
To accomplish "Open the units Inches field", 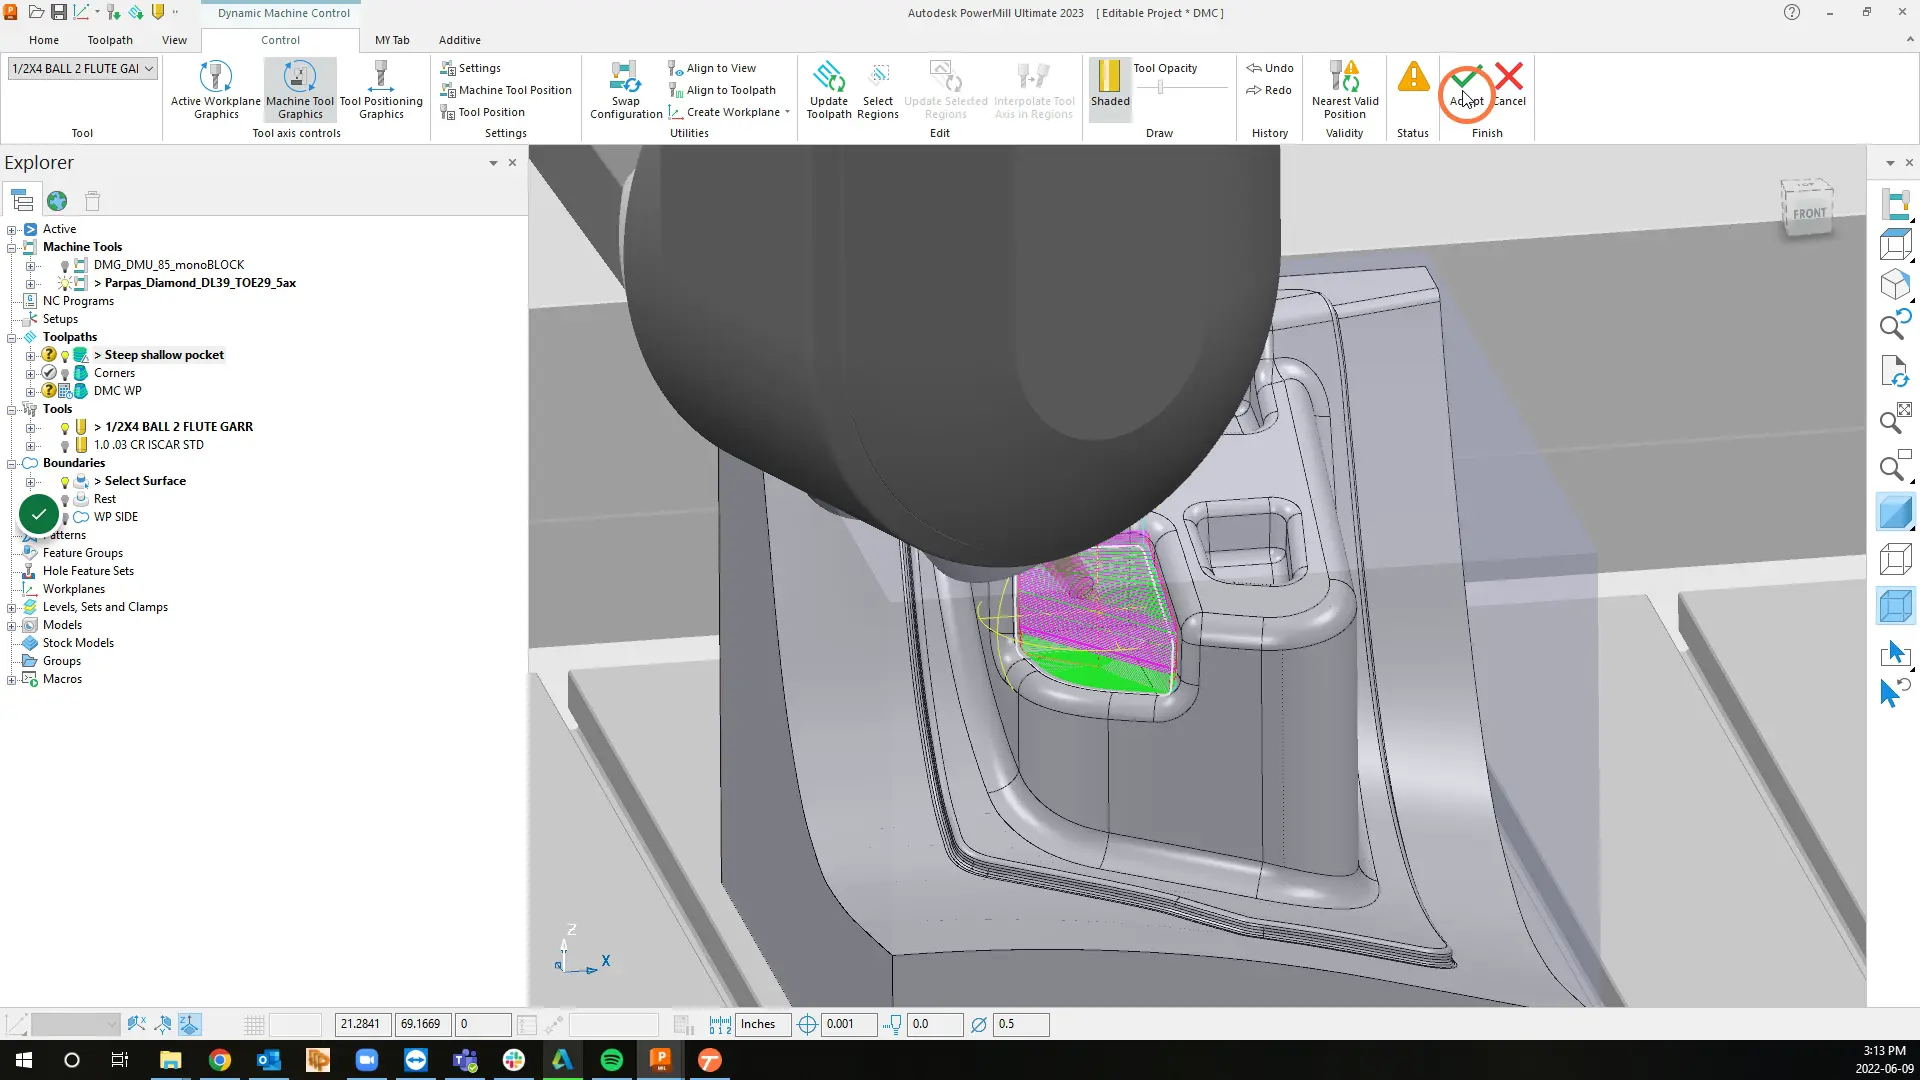I will click(x=764, y=1024).
